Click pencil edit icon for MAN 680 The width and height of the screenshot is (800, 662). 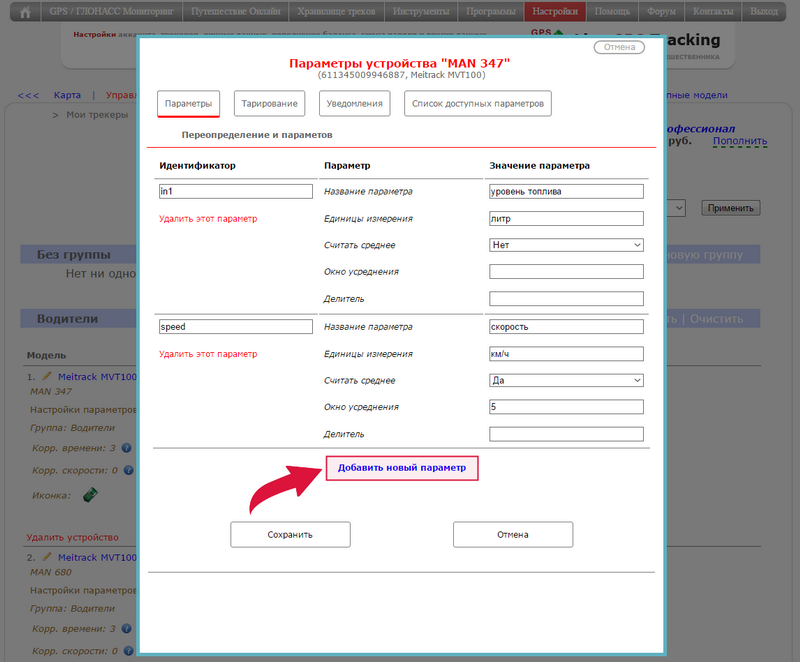tap(46, 556)
